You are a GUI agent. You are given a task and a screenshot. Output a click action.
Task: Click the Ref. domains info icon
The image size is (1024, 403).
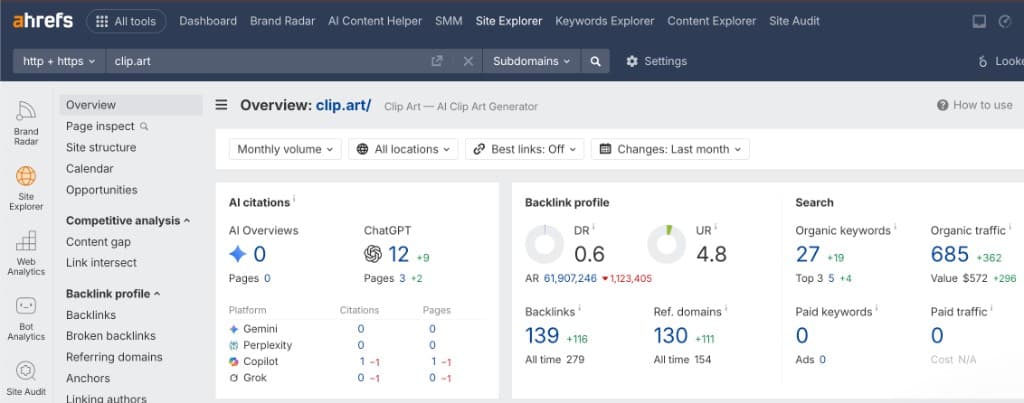[x=726, y=308]
